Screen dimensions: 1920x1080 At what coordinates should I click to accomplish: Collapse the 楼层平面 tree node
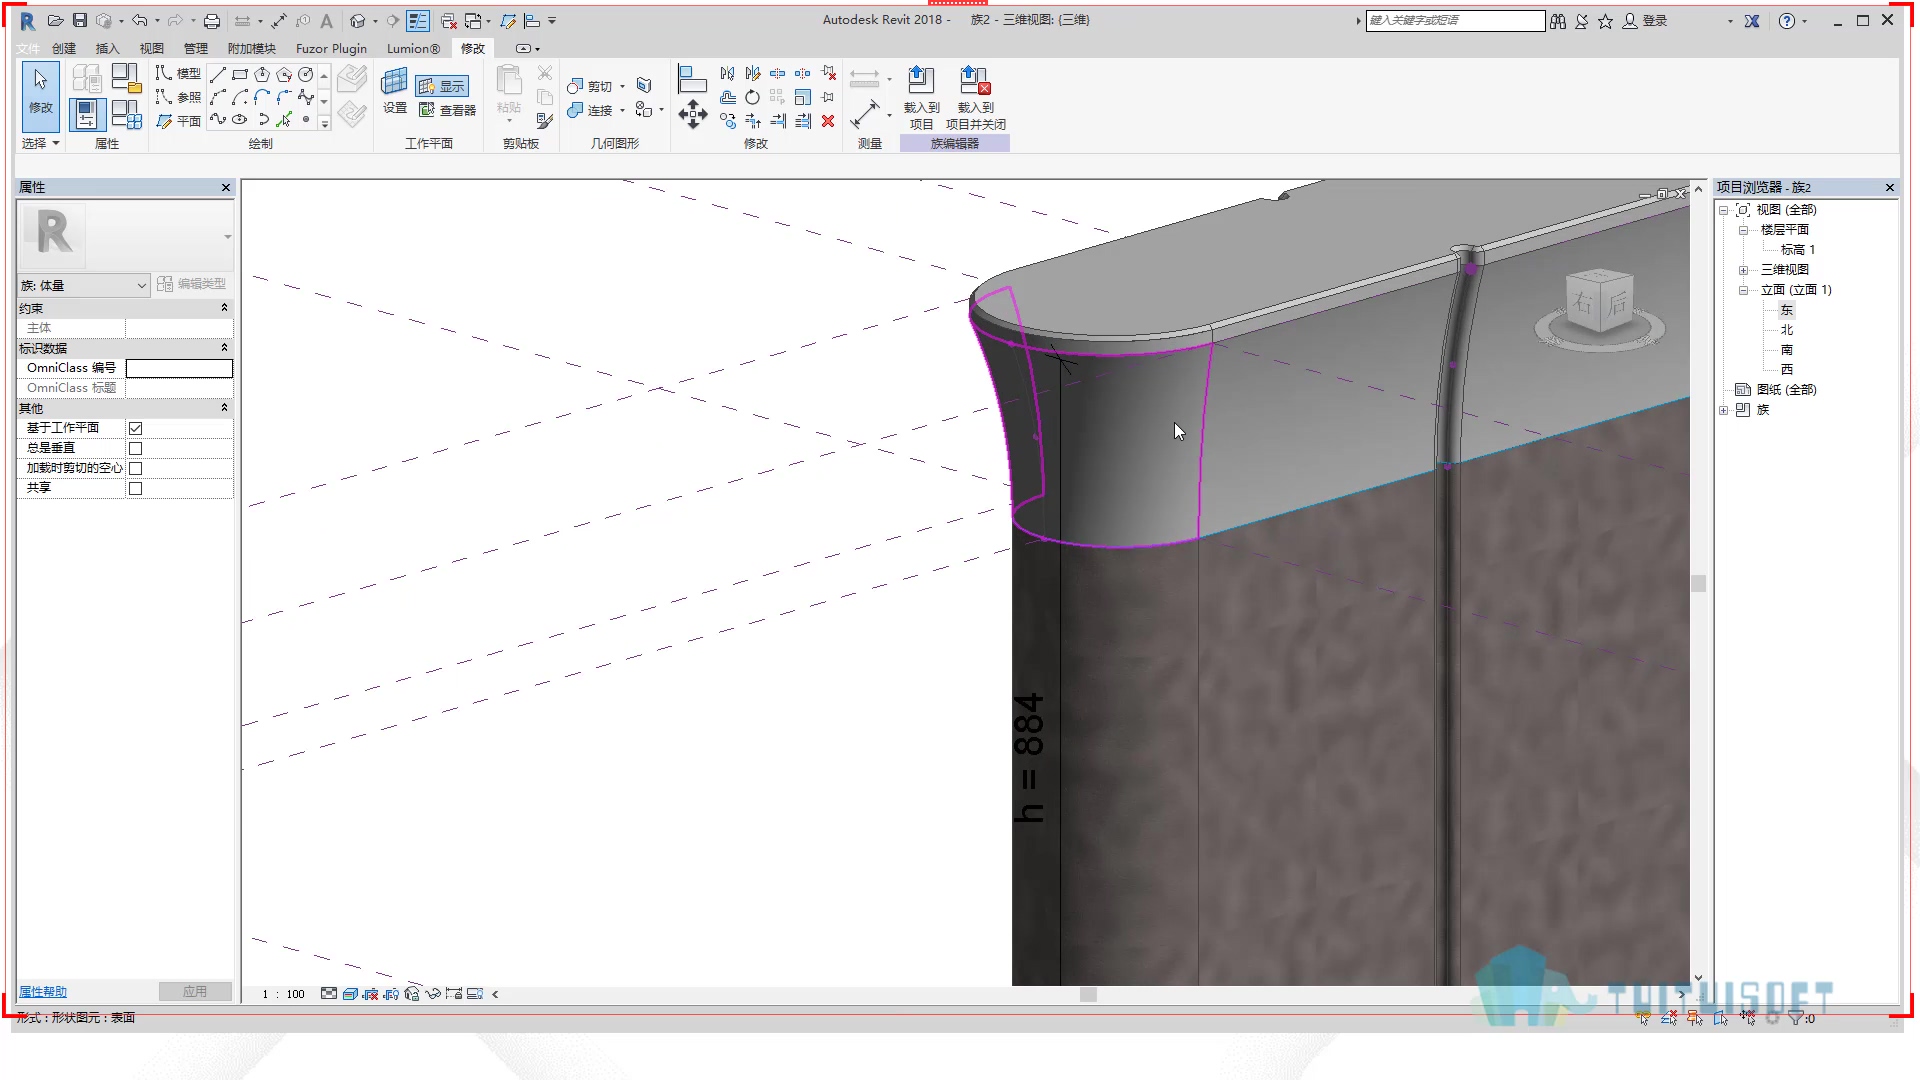pyautogui.click(x=1743, y=230)
